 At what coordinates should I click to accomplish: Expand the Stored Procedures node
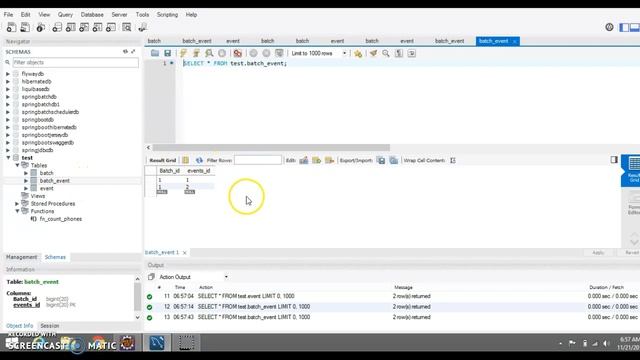(17, 204)
